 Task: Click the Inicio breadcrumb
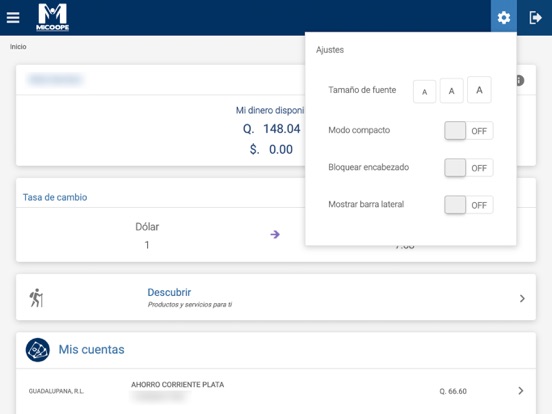tap(18, 47)
